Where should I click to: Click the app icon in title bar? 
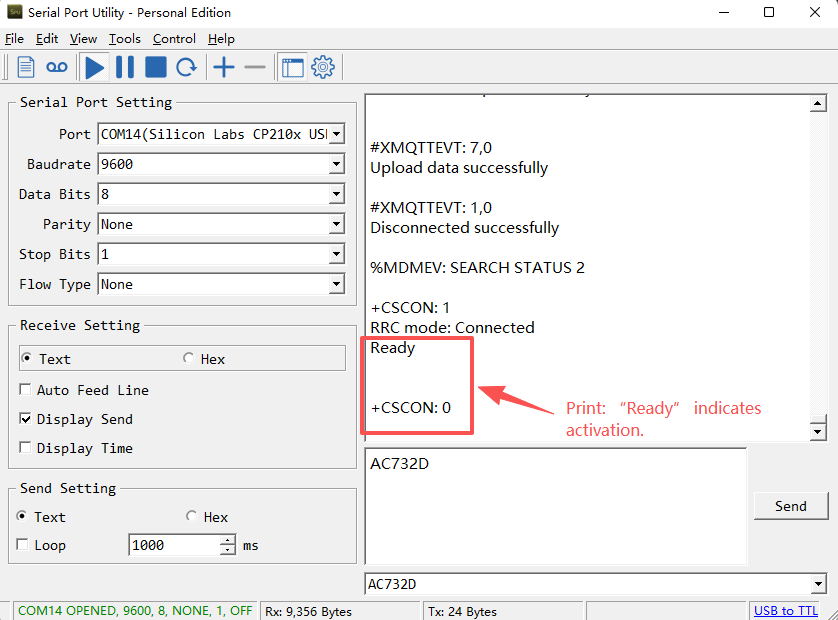click(x=14, y=12)
